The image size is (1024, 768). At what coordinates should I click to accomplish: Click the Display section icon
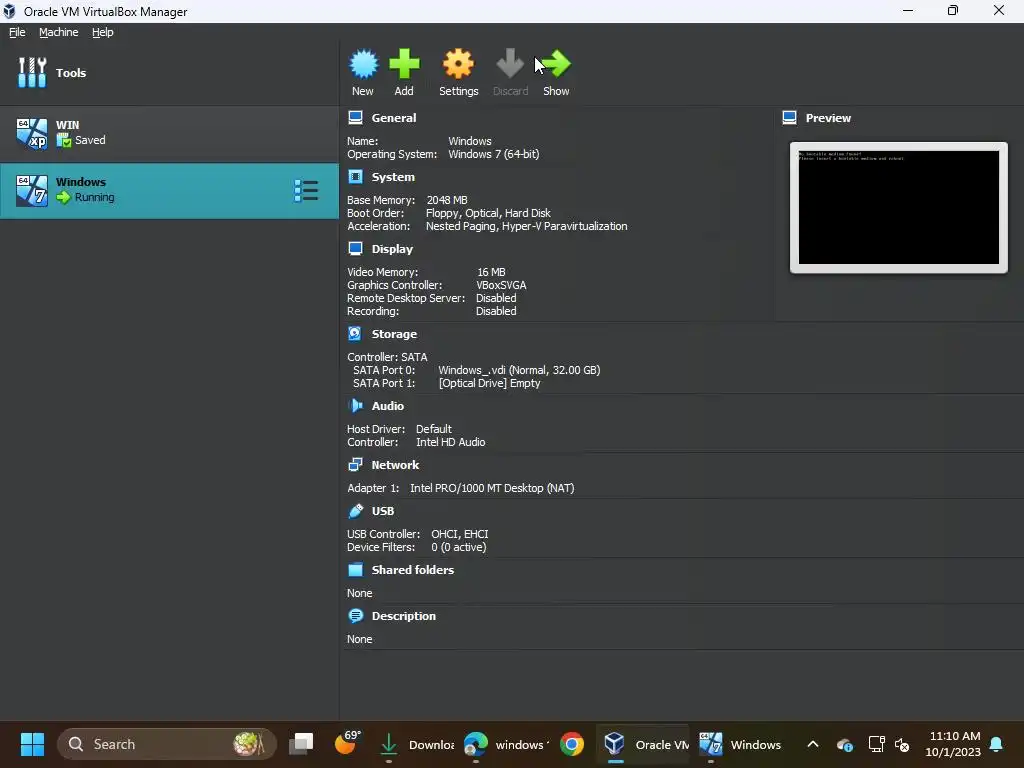[x=355, y=249]
